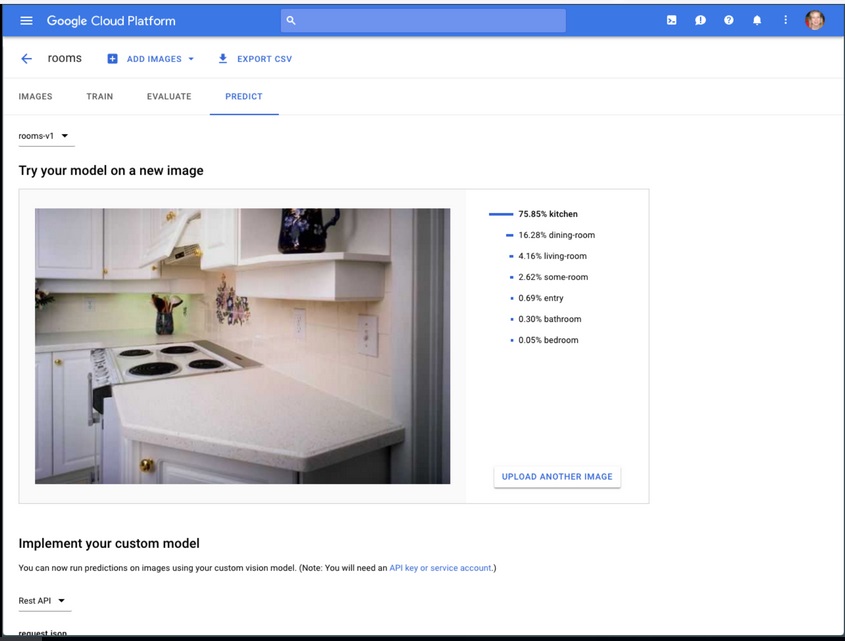Screen dimensions: 845x641
Task: Open the hamburger navigation menu
Action: point(26,20)
